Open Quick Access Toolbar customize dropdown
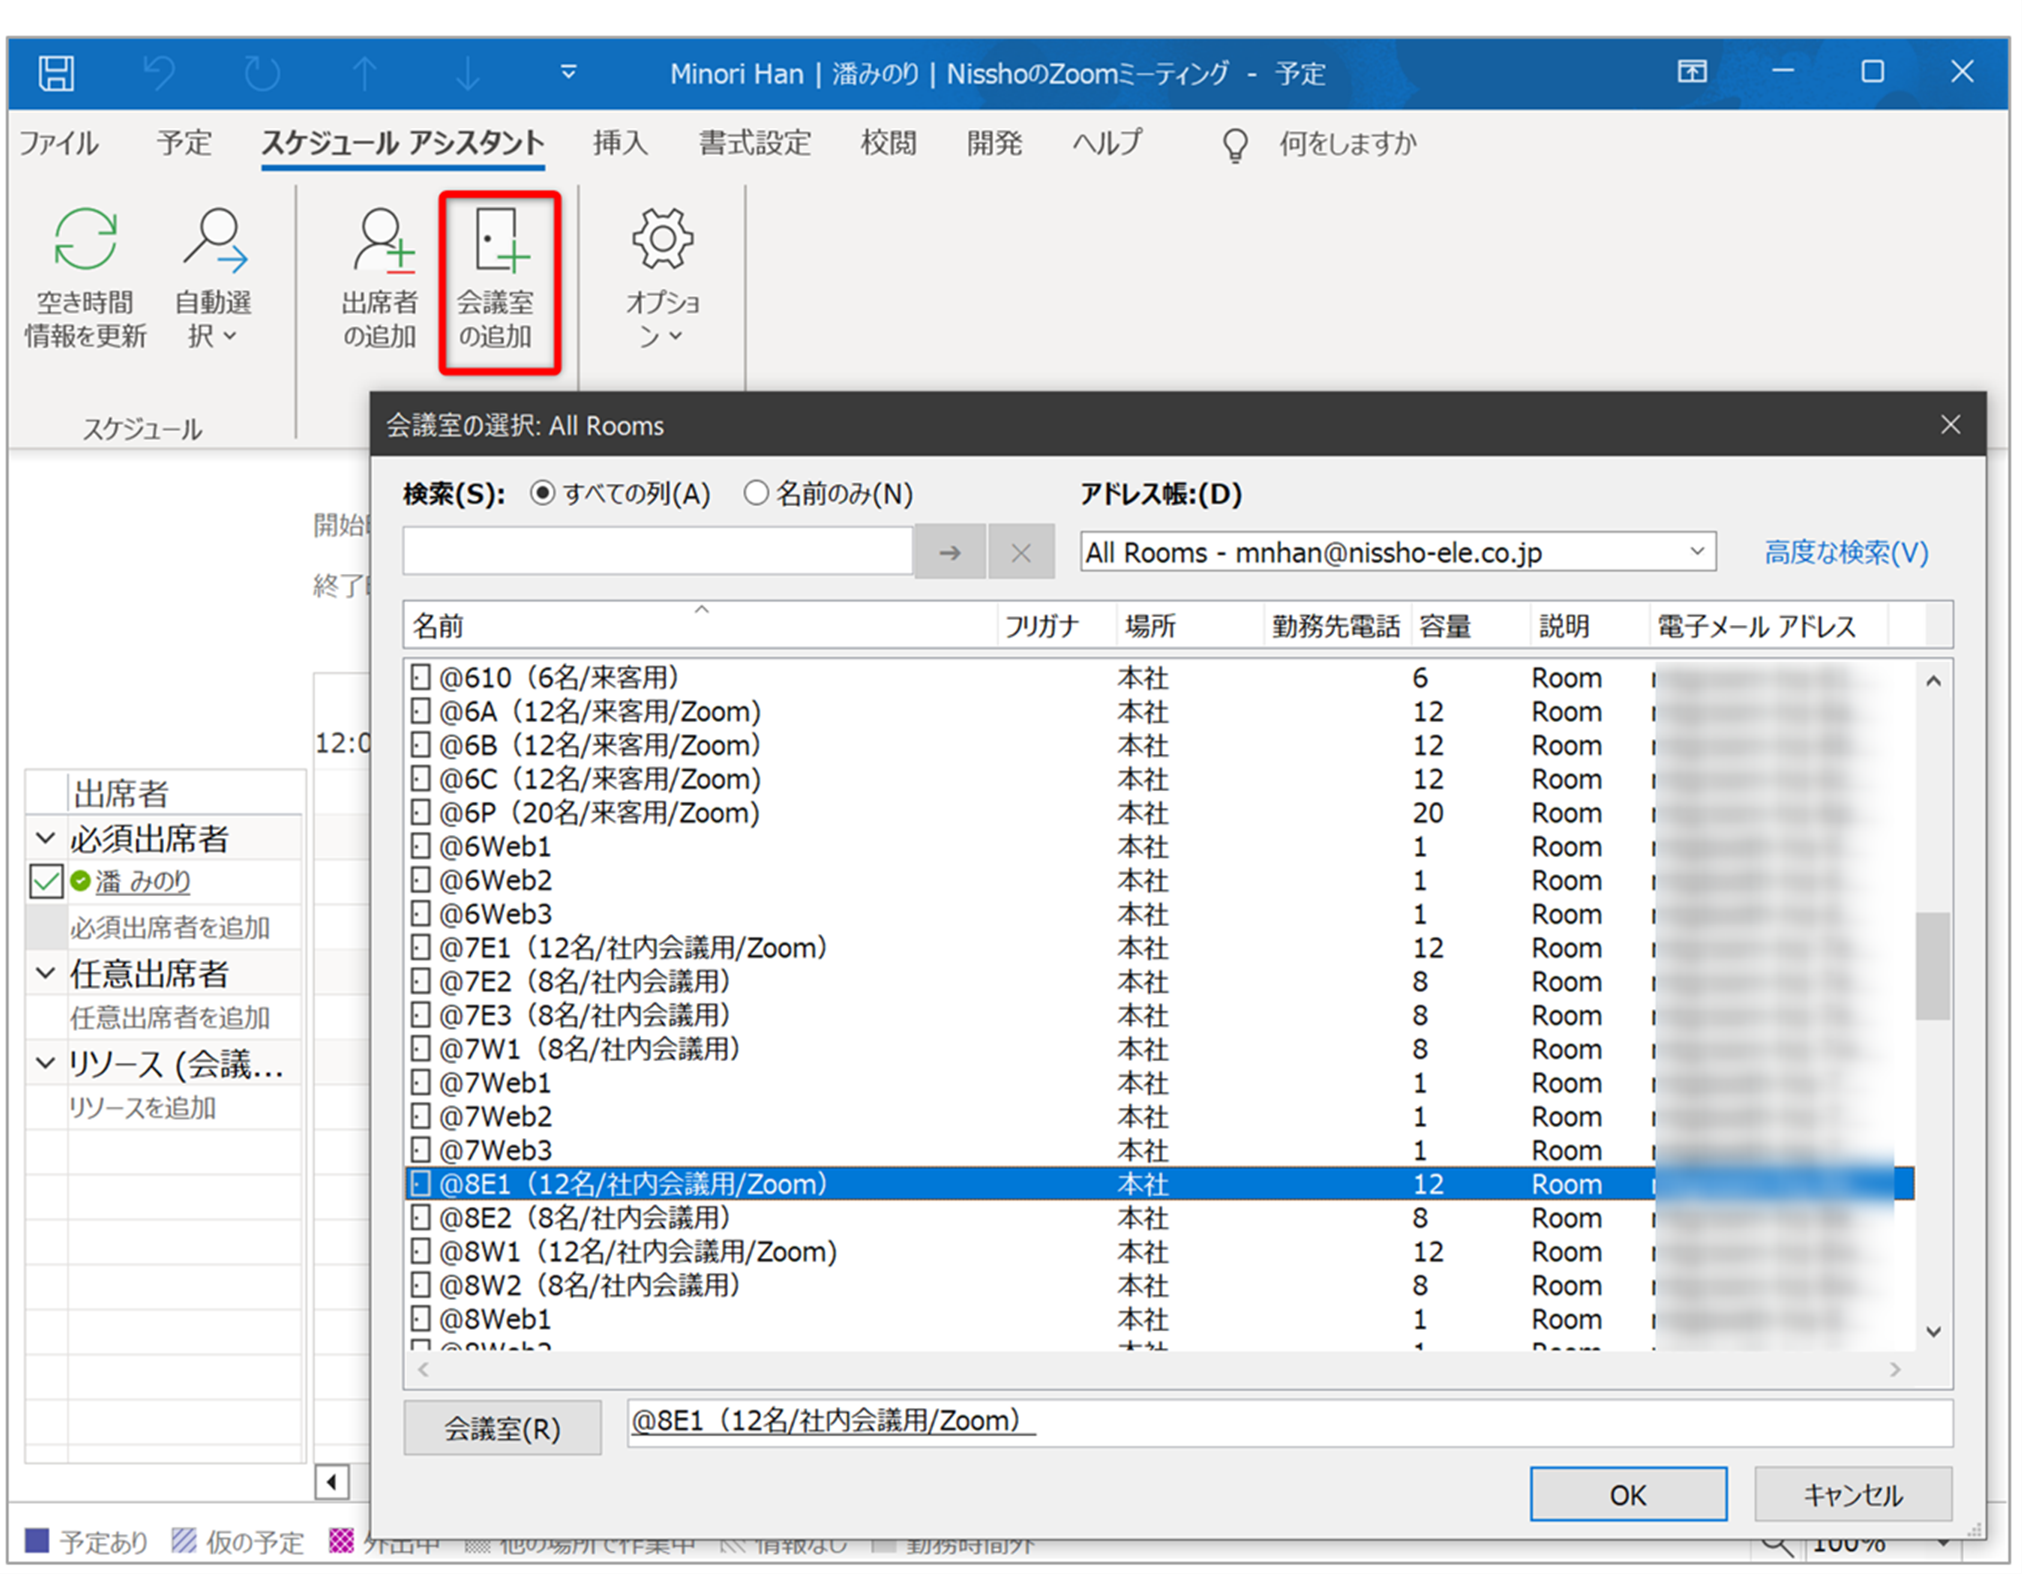2022x1574 pixels. pyautogui.click(x=568, y=72)
